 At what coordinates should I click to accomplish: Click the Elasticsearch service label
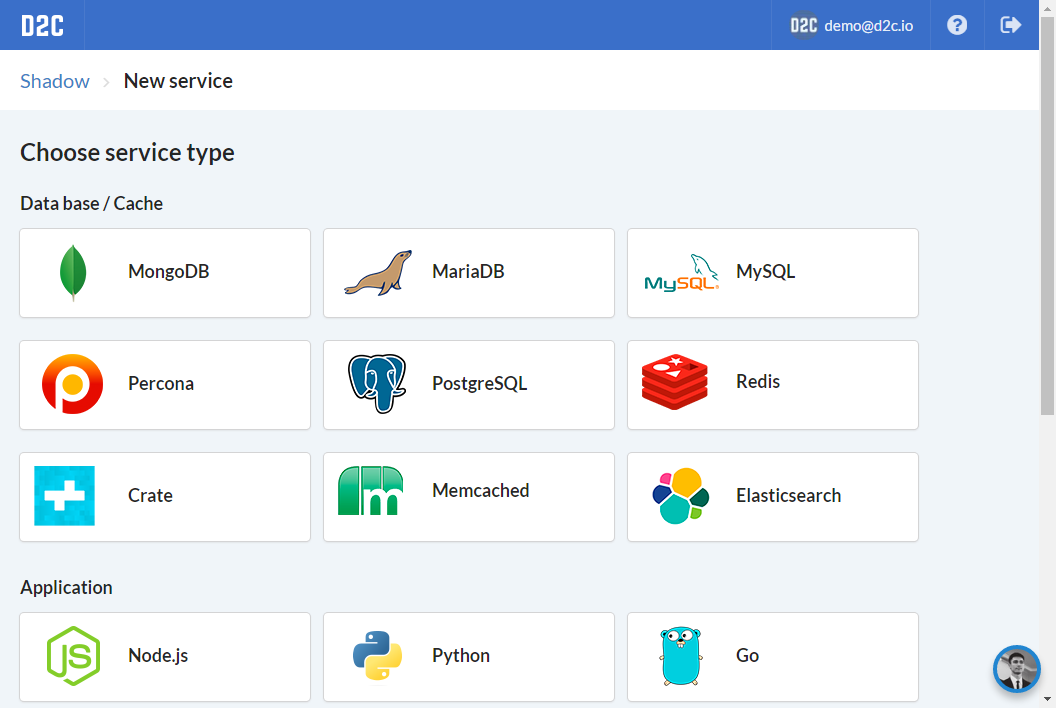[x=788, y=496]
